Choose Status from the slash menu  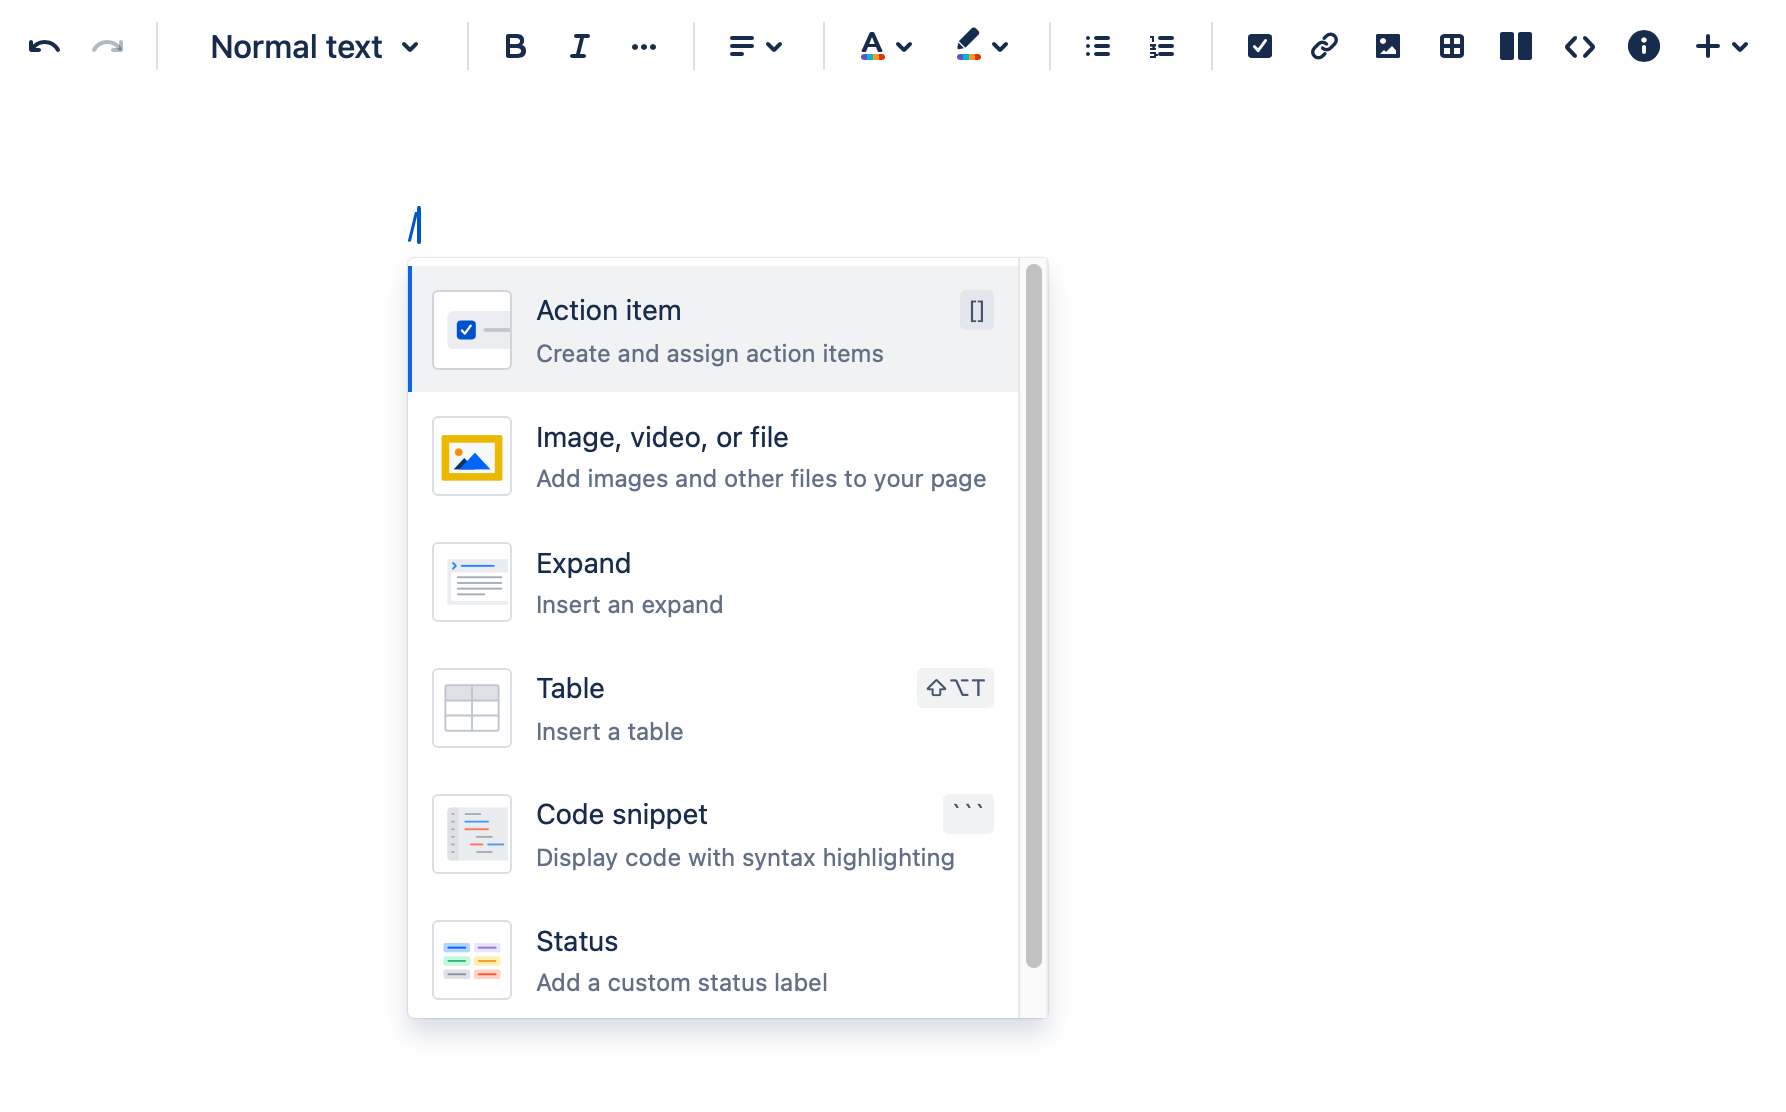pos(713,961)
